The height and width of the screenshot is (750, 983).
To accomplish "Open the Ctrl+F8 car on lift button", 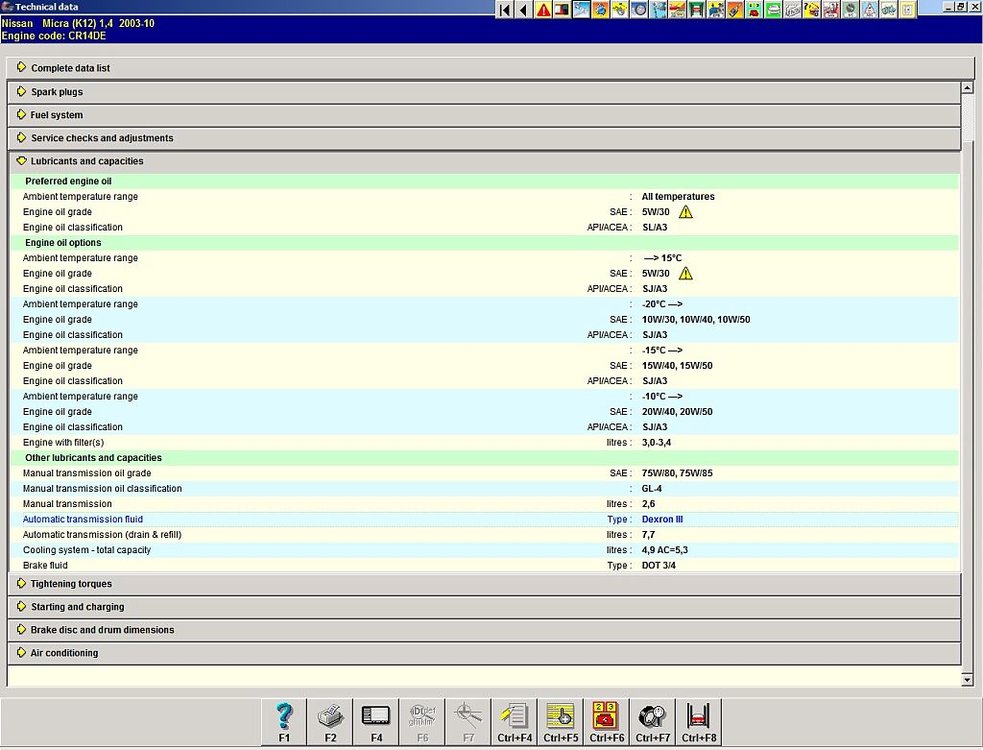I will (x=698, y=722).
